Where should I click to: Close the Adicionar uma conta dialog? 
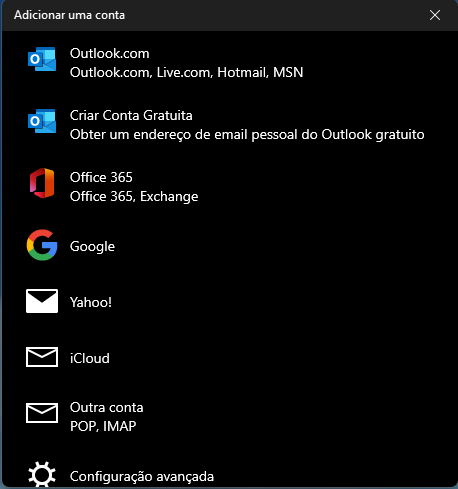pyautogui.click(x=435, y=15)
